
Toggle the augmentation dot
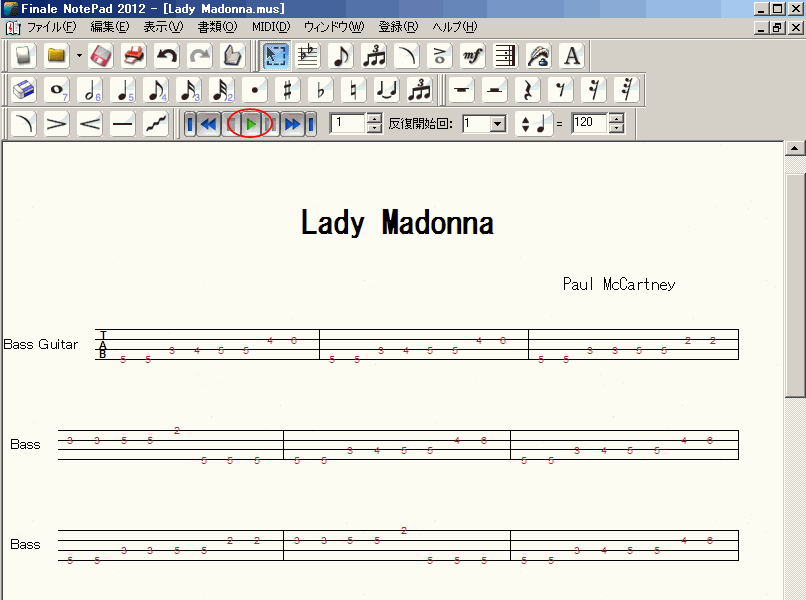(254, 90)
